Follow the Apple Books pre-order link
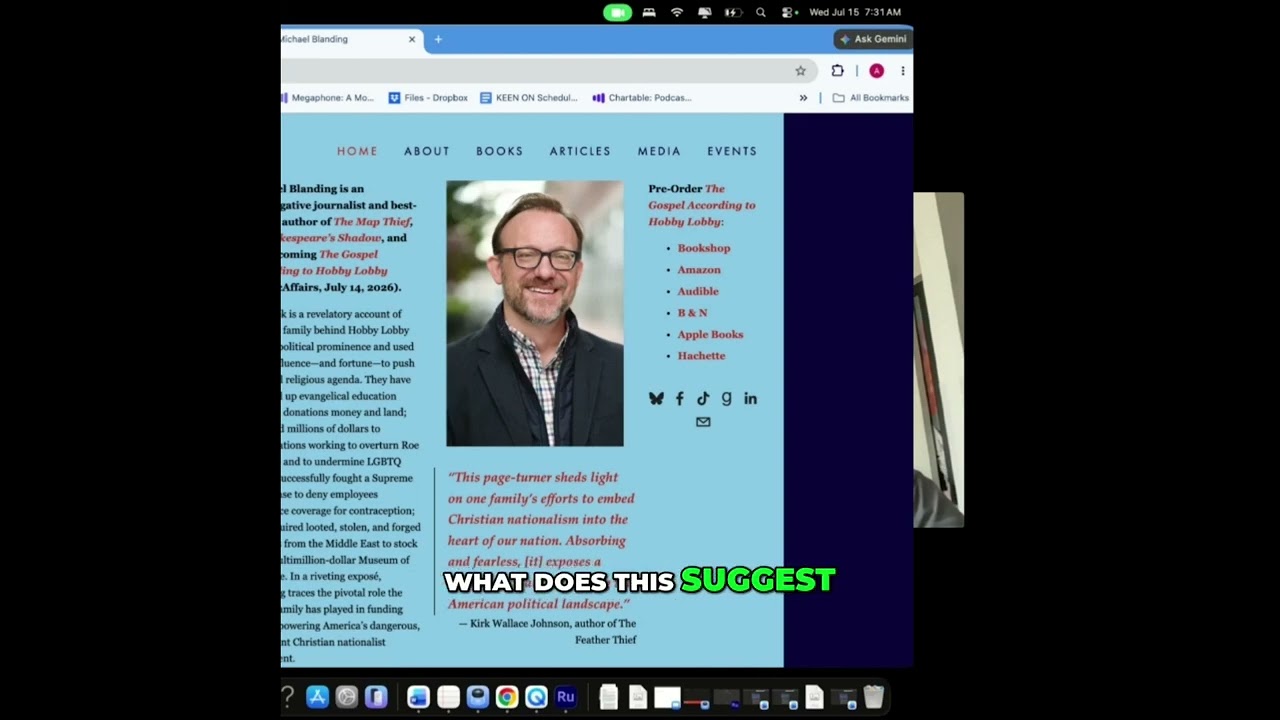The width and height of the screenshot is (1280, 720). click(710, 334)
